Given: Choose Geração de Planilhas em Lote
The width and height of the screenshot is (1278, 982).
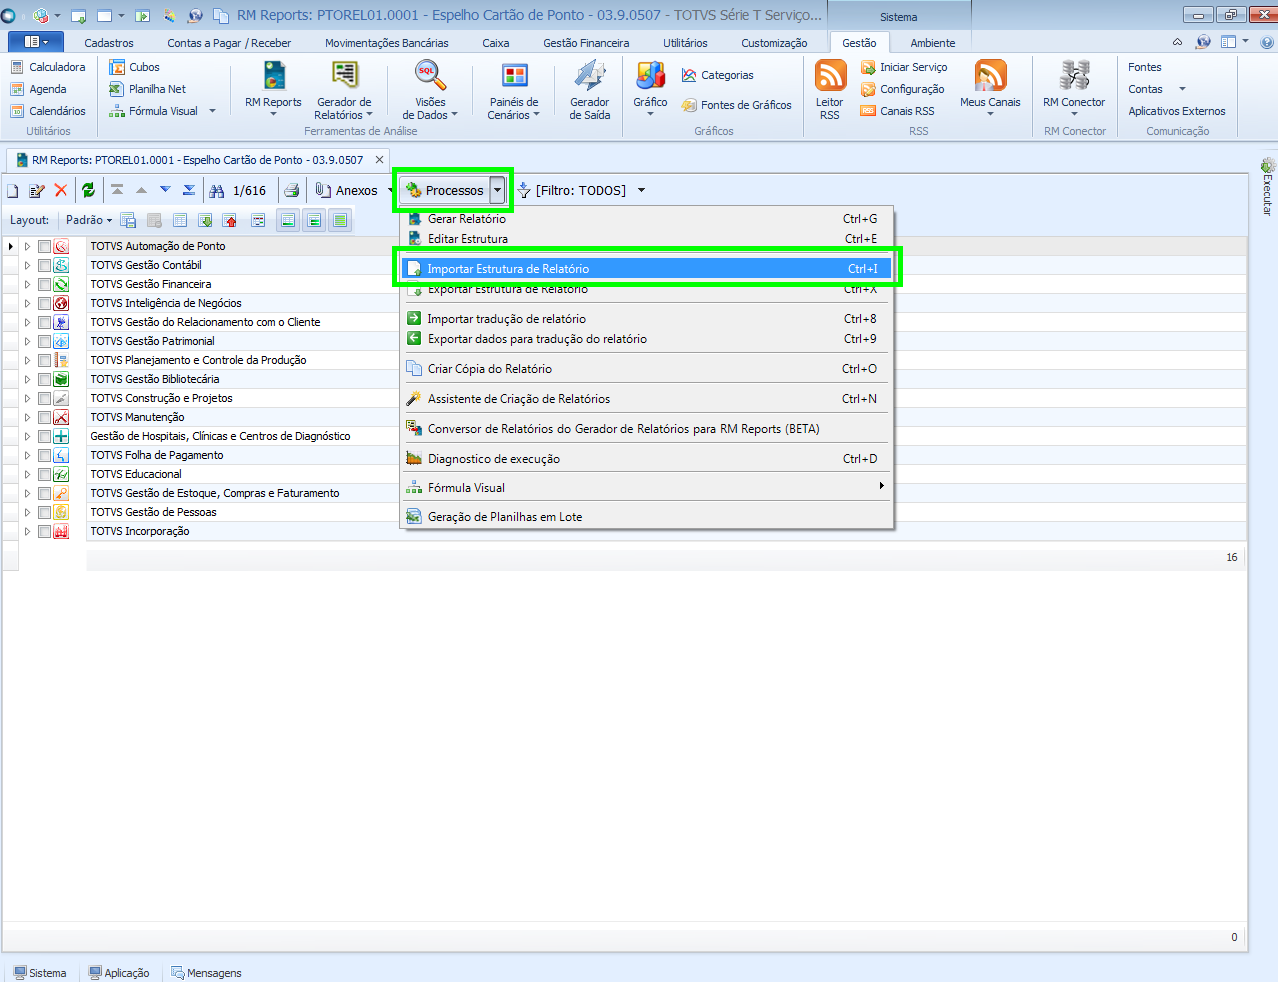Looking at the screenshot, I should pos(646,517).
